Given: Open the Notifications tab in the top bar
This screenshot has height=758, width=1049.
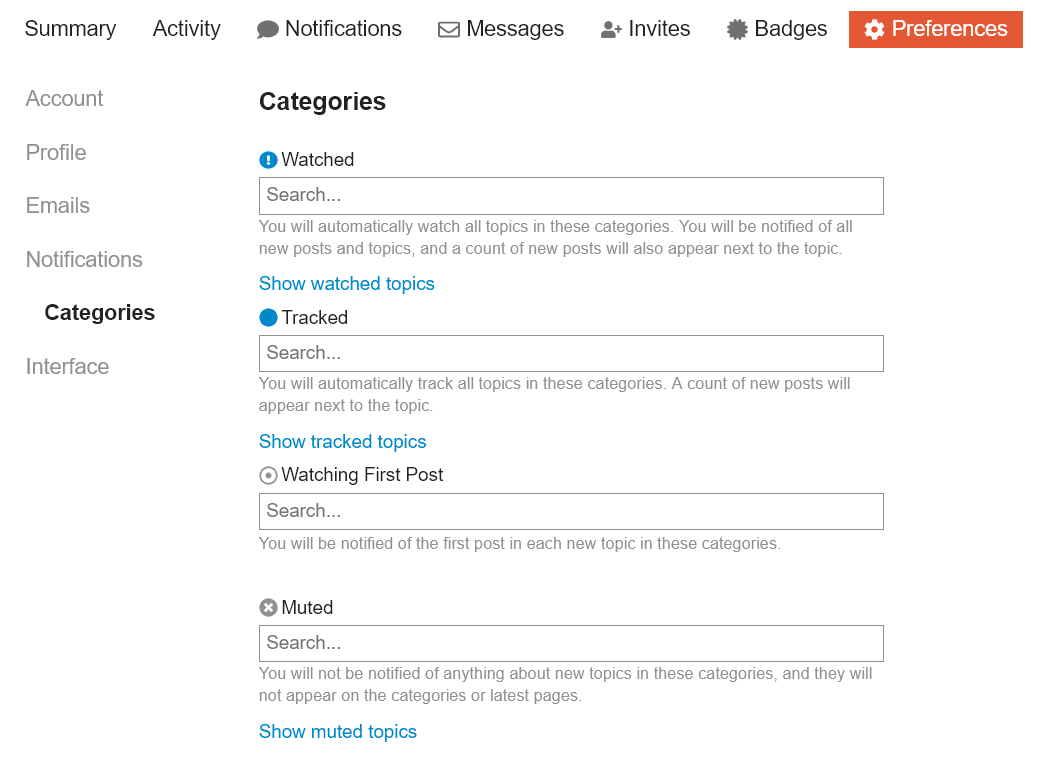Looking at the screenshot, I should 329,29.
